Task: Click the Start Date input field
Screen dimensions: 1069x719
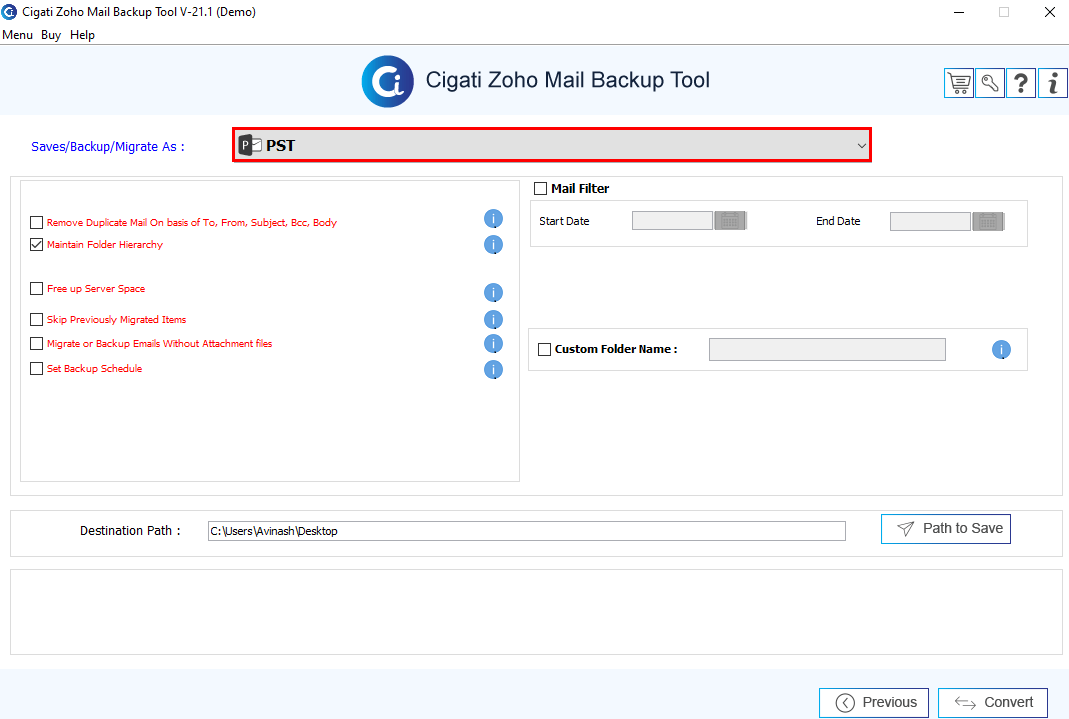Action: point(672,221)
